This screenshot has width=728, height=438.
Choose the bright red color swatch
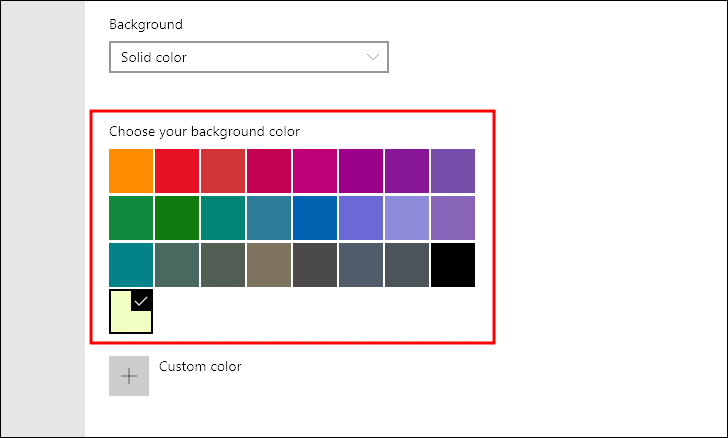(177, 171)
